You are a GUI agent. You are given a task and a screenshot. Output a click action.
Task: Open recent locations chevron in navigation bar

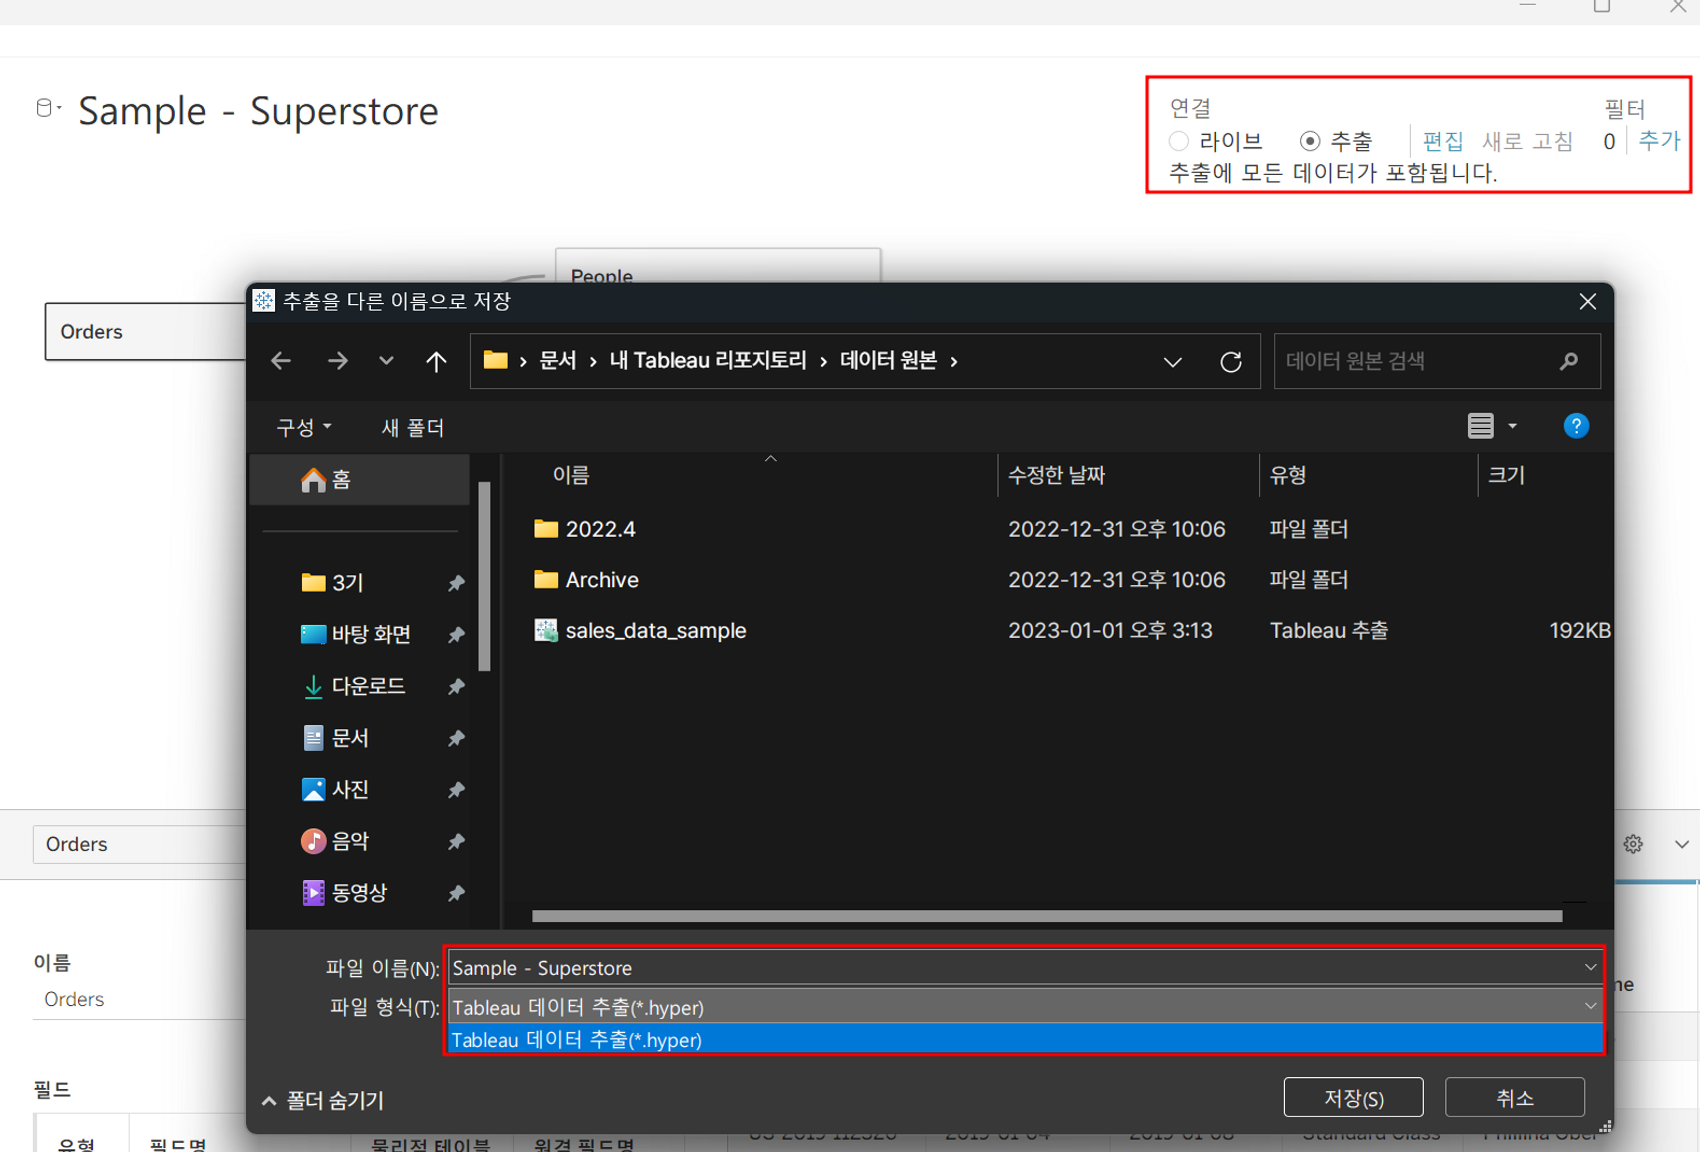pyautogui.click(x=386, y=361)
